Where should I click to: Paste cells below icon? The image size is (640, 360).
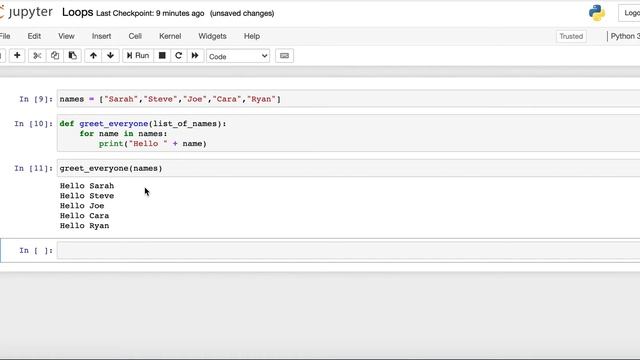73,56
